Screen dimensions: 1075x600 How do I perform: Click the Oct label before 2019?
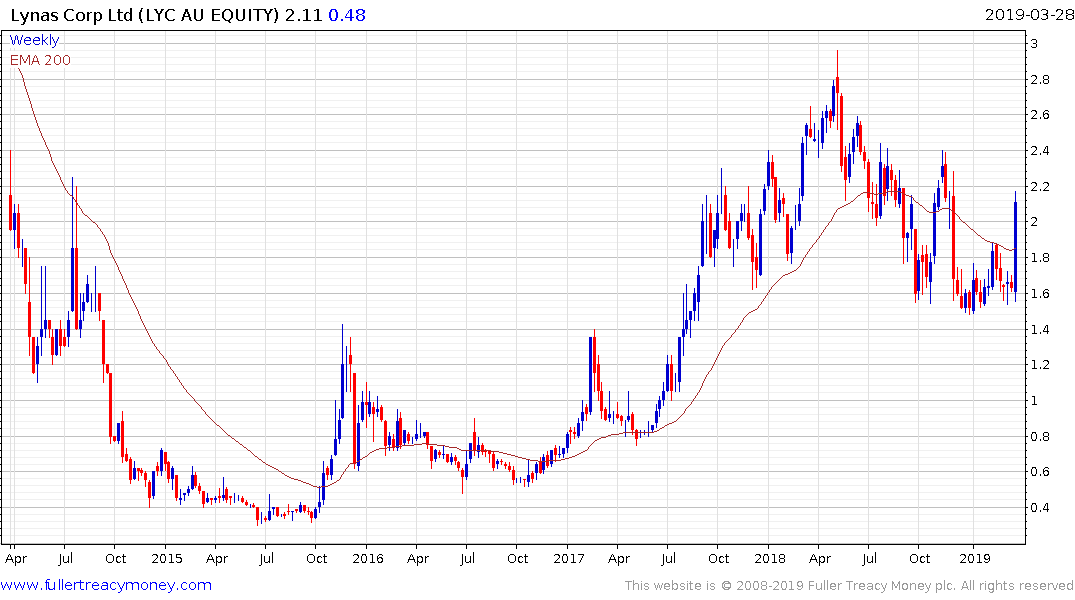pos(919,558)
